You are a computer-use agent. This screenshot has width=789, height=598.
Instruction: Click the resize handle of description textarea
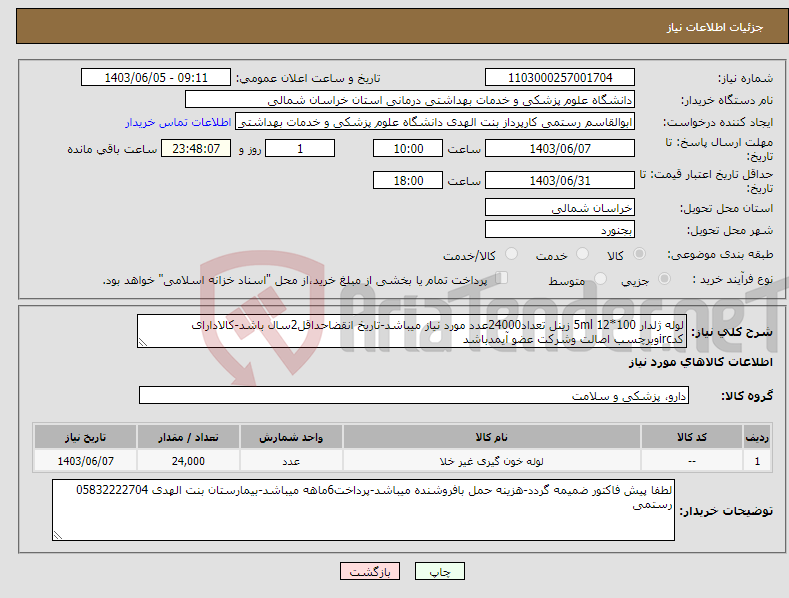click(143, 342)
